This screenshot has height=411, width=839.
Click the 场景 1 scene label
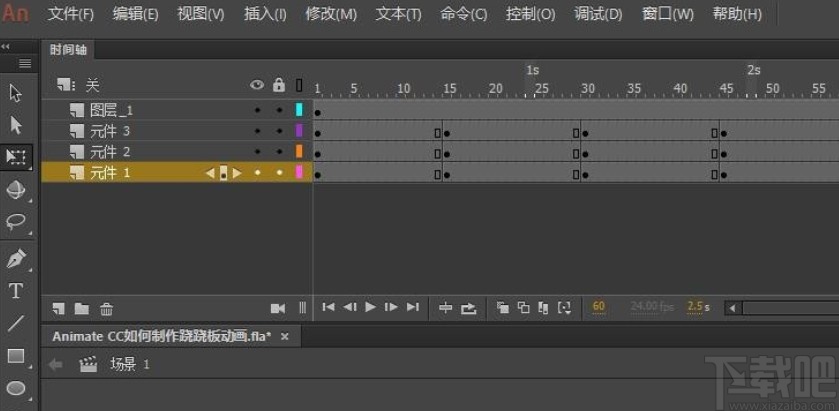coord(129,365)
